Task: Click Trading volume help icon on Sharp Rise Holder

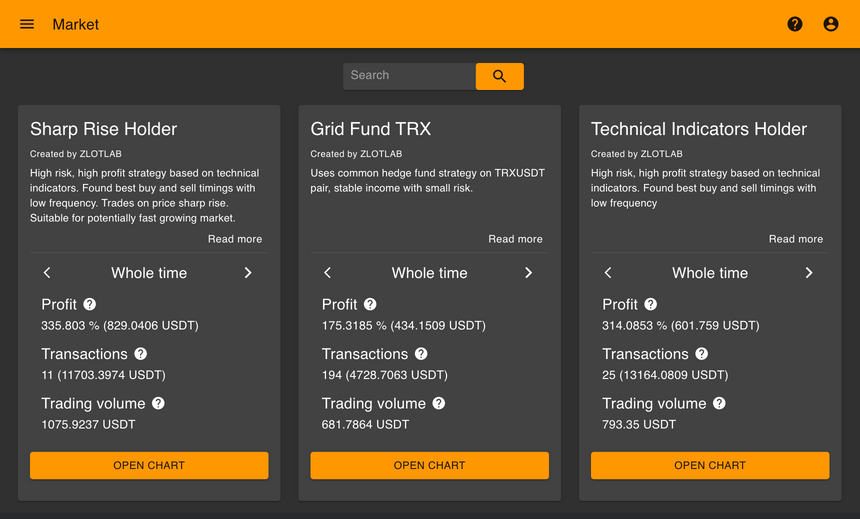Action: [158, 403]
